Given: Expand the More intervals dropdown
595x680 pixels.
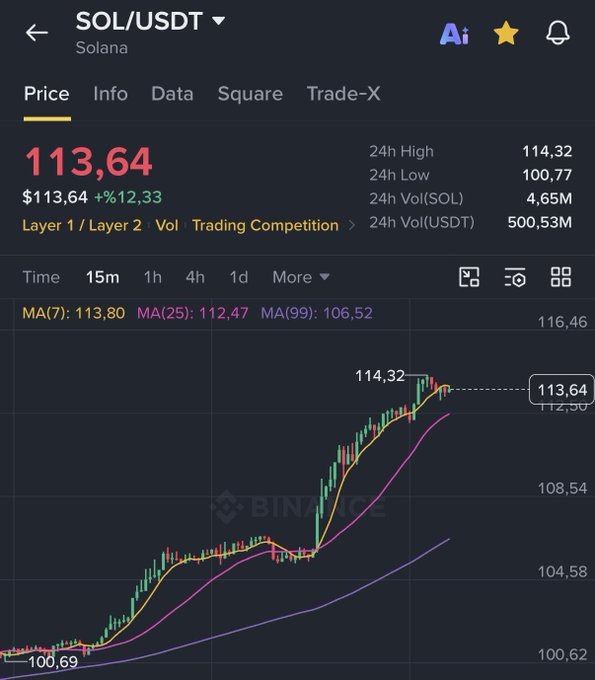Looking at the screenshot, I should click(301, 277).
